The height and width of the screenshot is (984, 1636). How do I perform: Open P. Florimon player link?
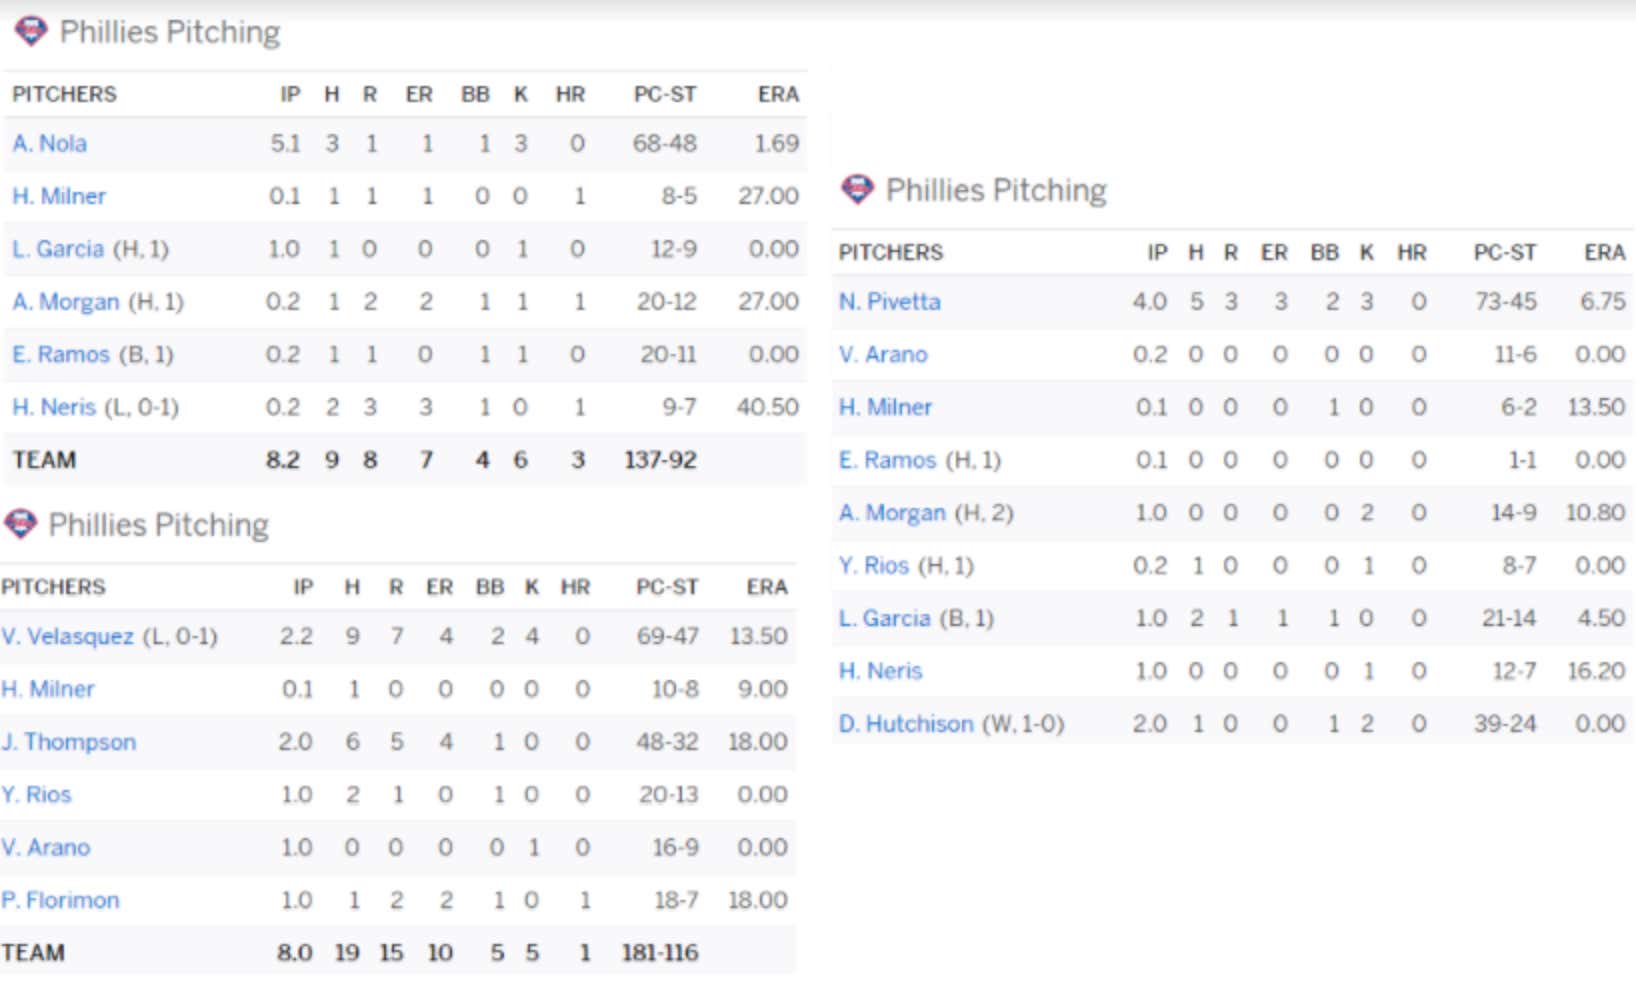(x=60, y=900)
